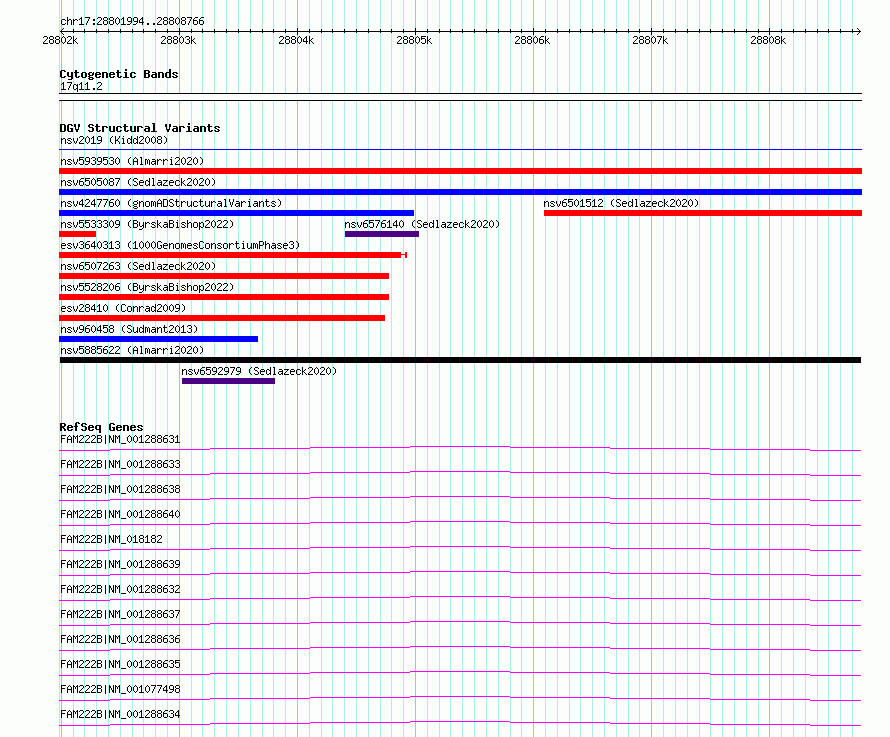The height and width of the screenshot is (737, 890).
Task: Select the nsv5533309 short red bar
Action: coord(78,234)
